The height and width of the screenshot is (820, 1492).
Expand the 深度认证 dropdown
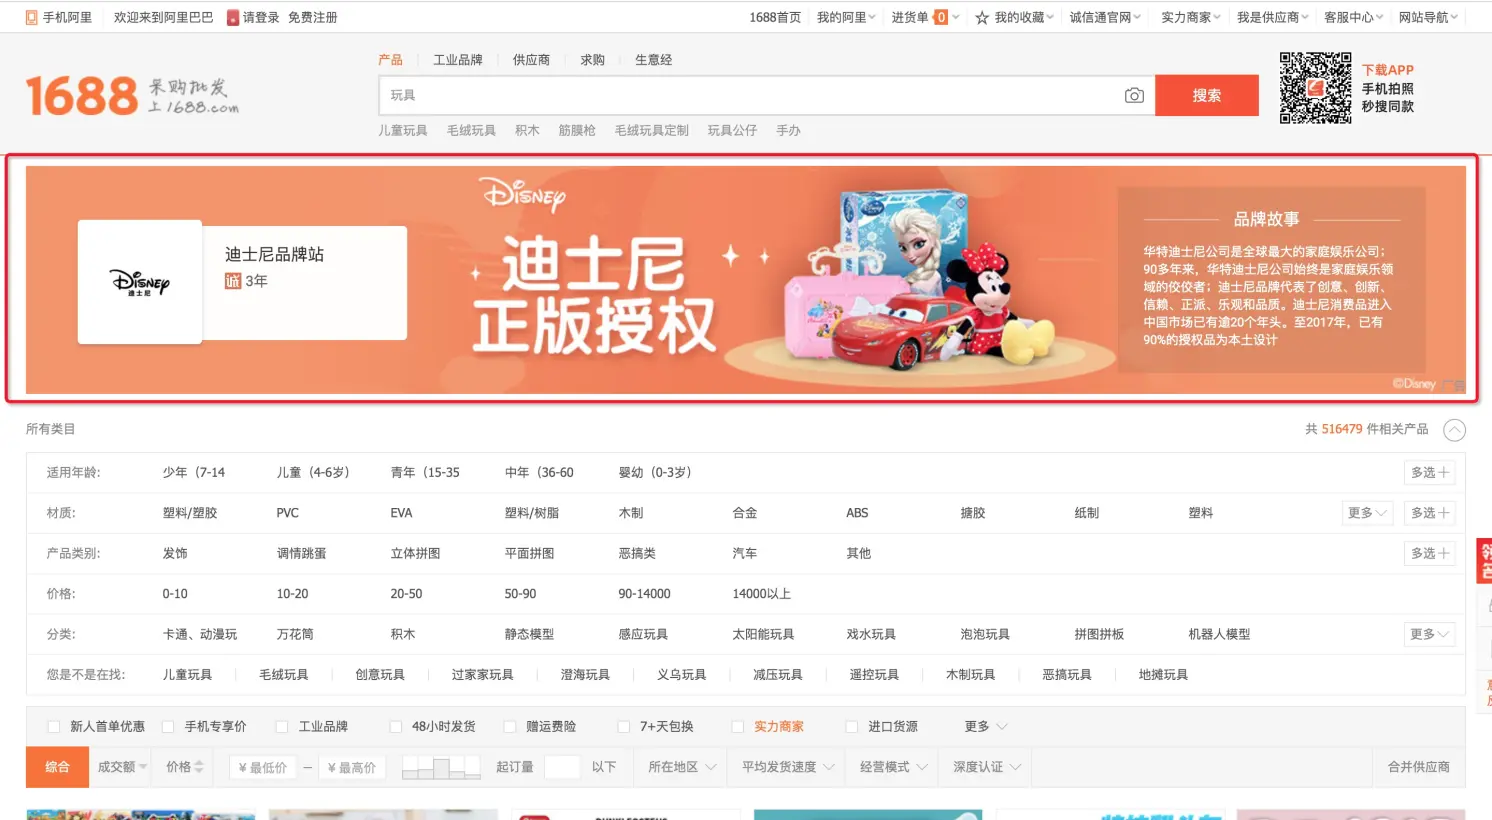[987, 767]
